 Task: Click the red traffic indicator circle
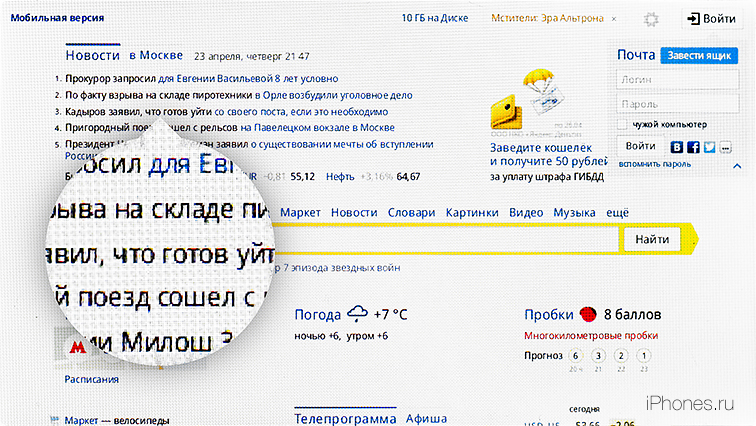coord(588,314)
